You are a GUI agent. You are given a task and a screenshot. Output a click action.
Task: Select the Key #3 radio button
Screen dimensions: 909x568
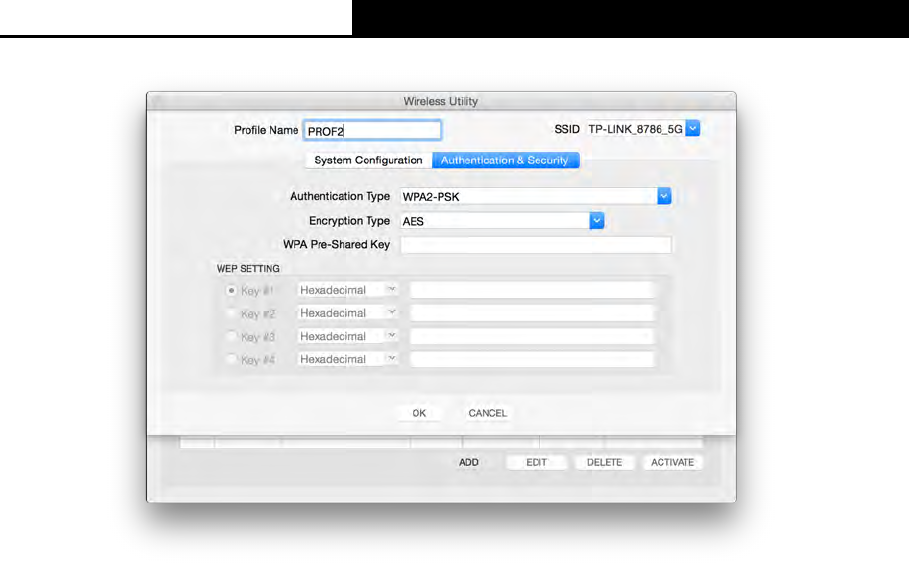231,336
